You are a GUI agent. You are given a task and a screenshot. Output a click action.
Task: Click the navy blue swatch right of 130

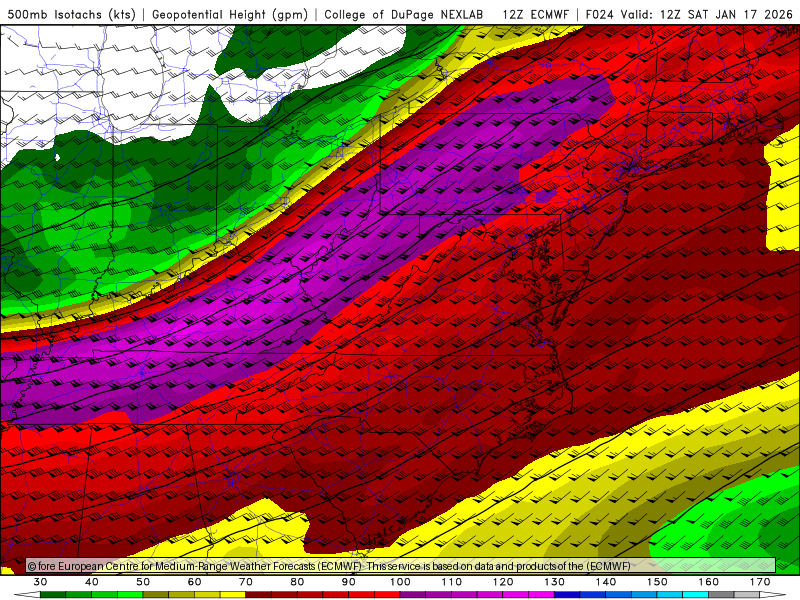tap(567, 595)
